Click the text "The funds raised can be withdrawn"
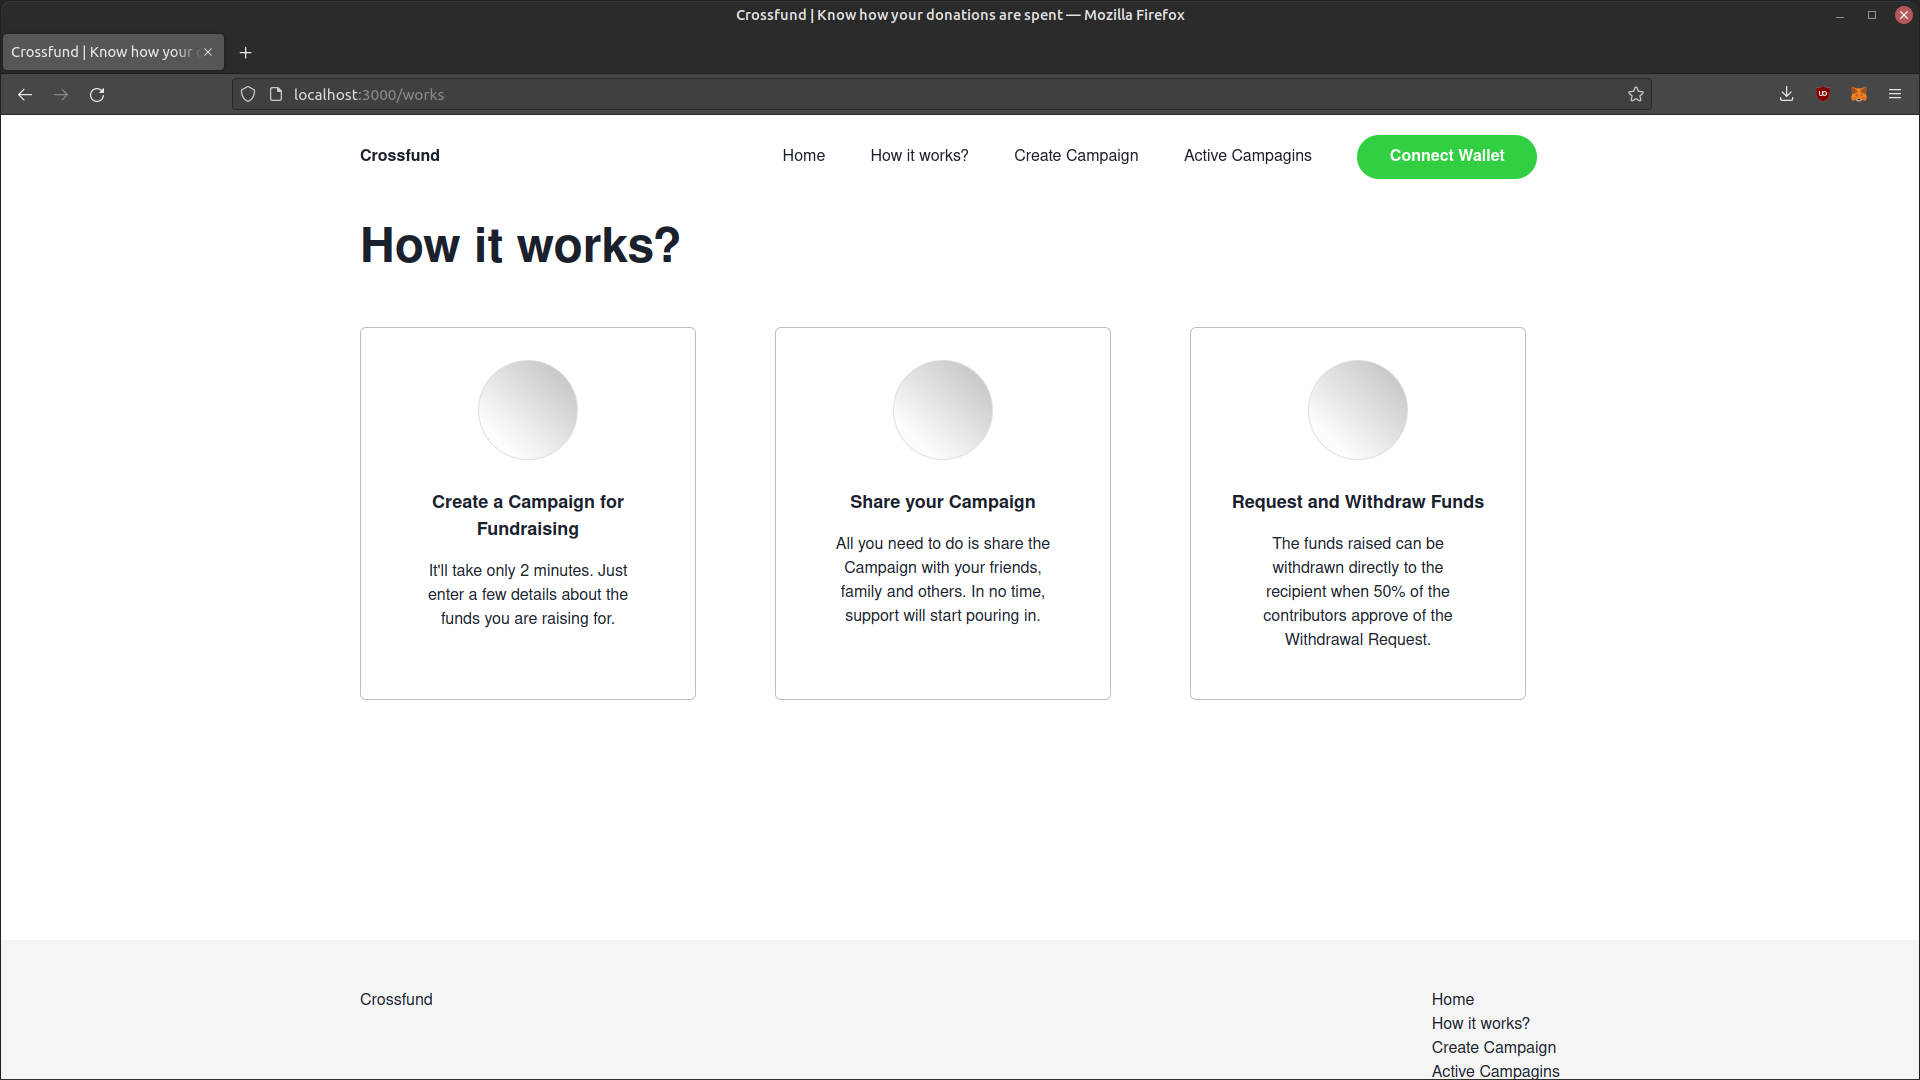Viewport: 1920px width, 1080px height. 1358,556
